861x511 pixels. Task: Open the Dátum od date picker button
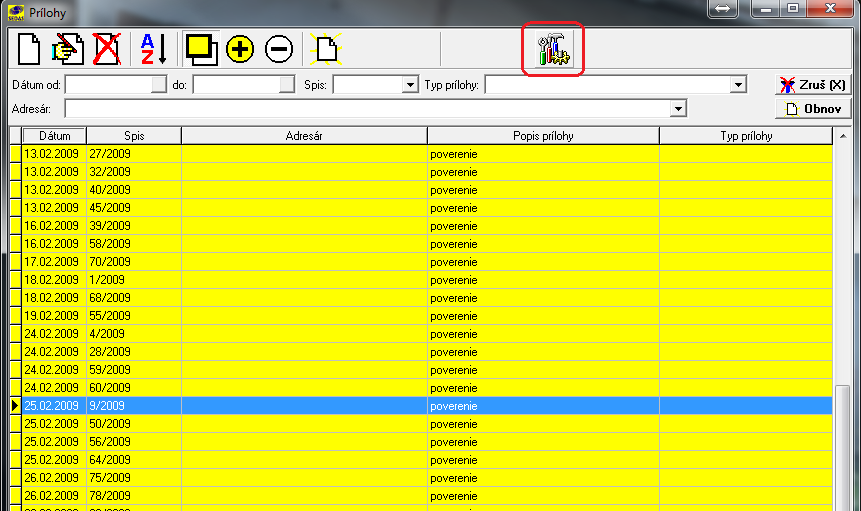point(159,85)
